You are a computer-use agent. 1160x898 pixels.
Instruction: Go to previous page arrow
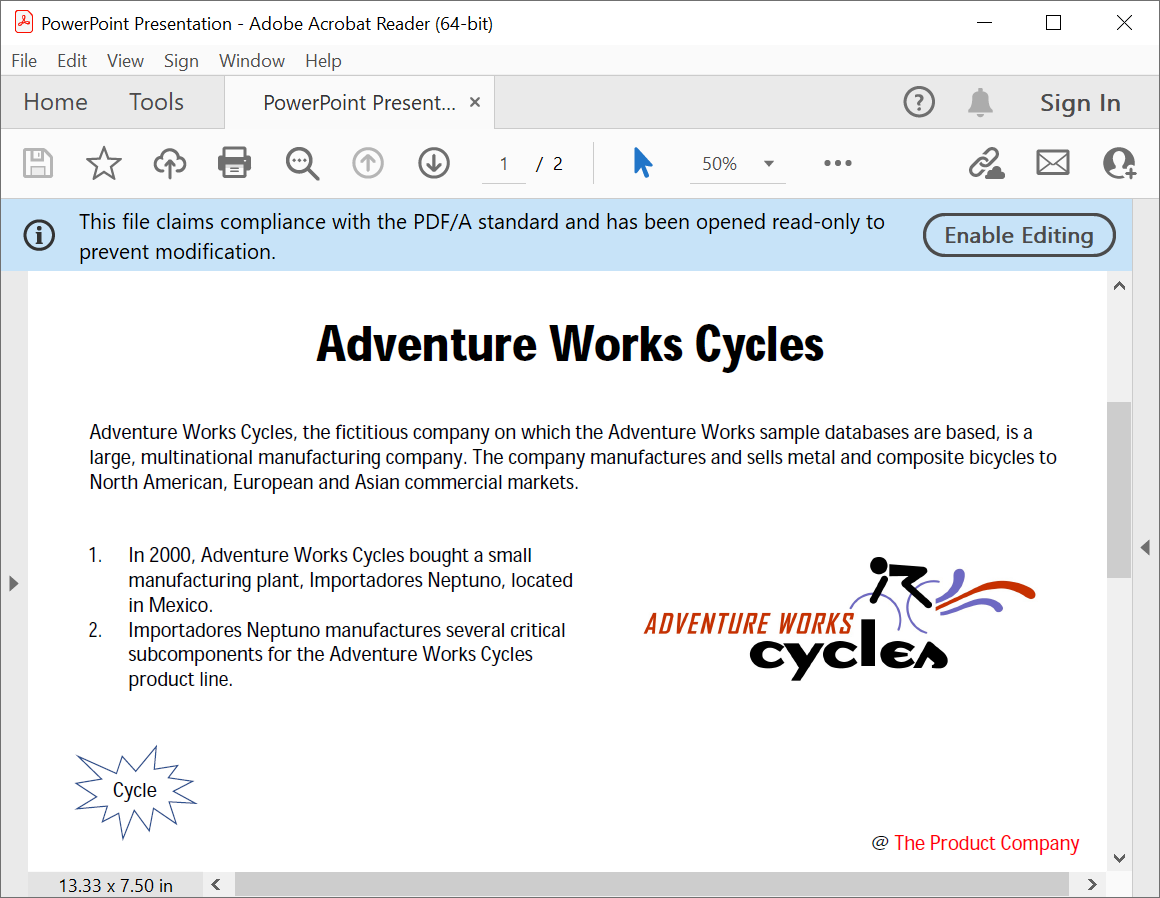pyautogui.click(x=368, y=163)
